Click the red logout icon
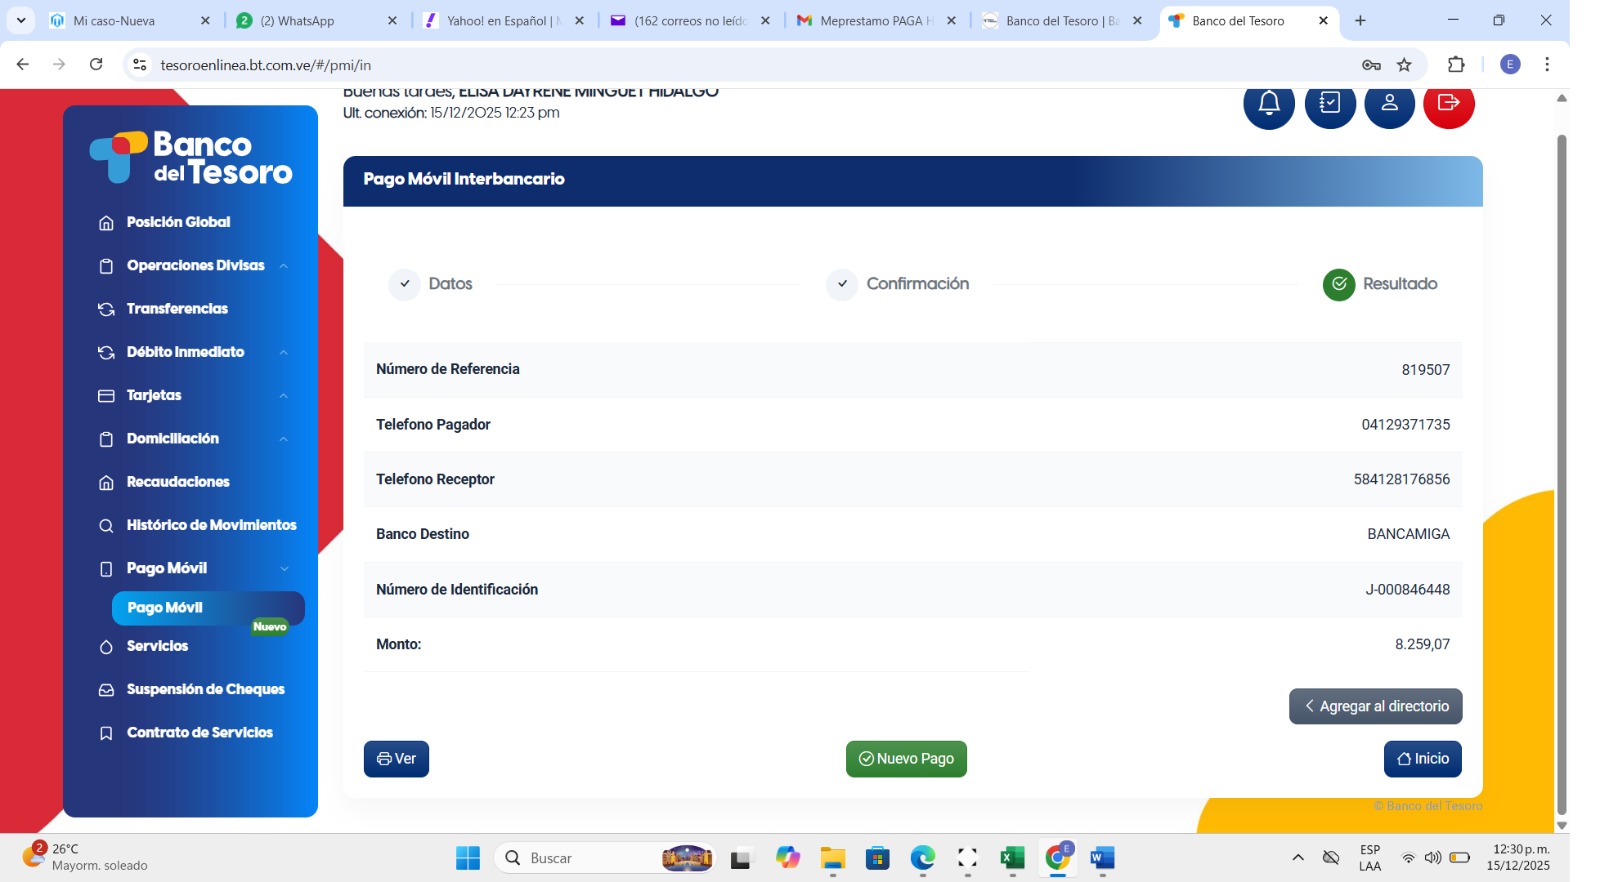 coord(1448,103)
